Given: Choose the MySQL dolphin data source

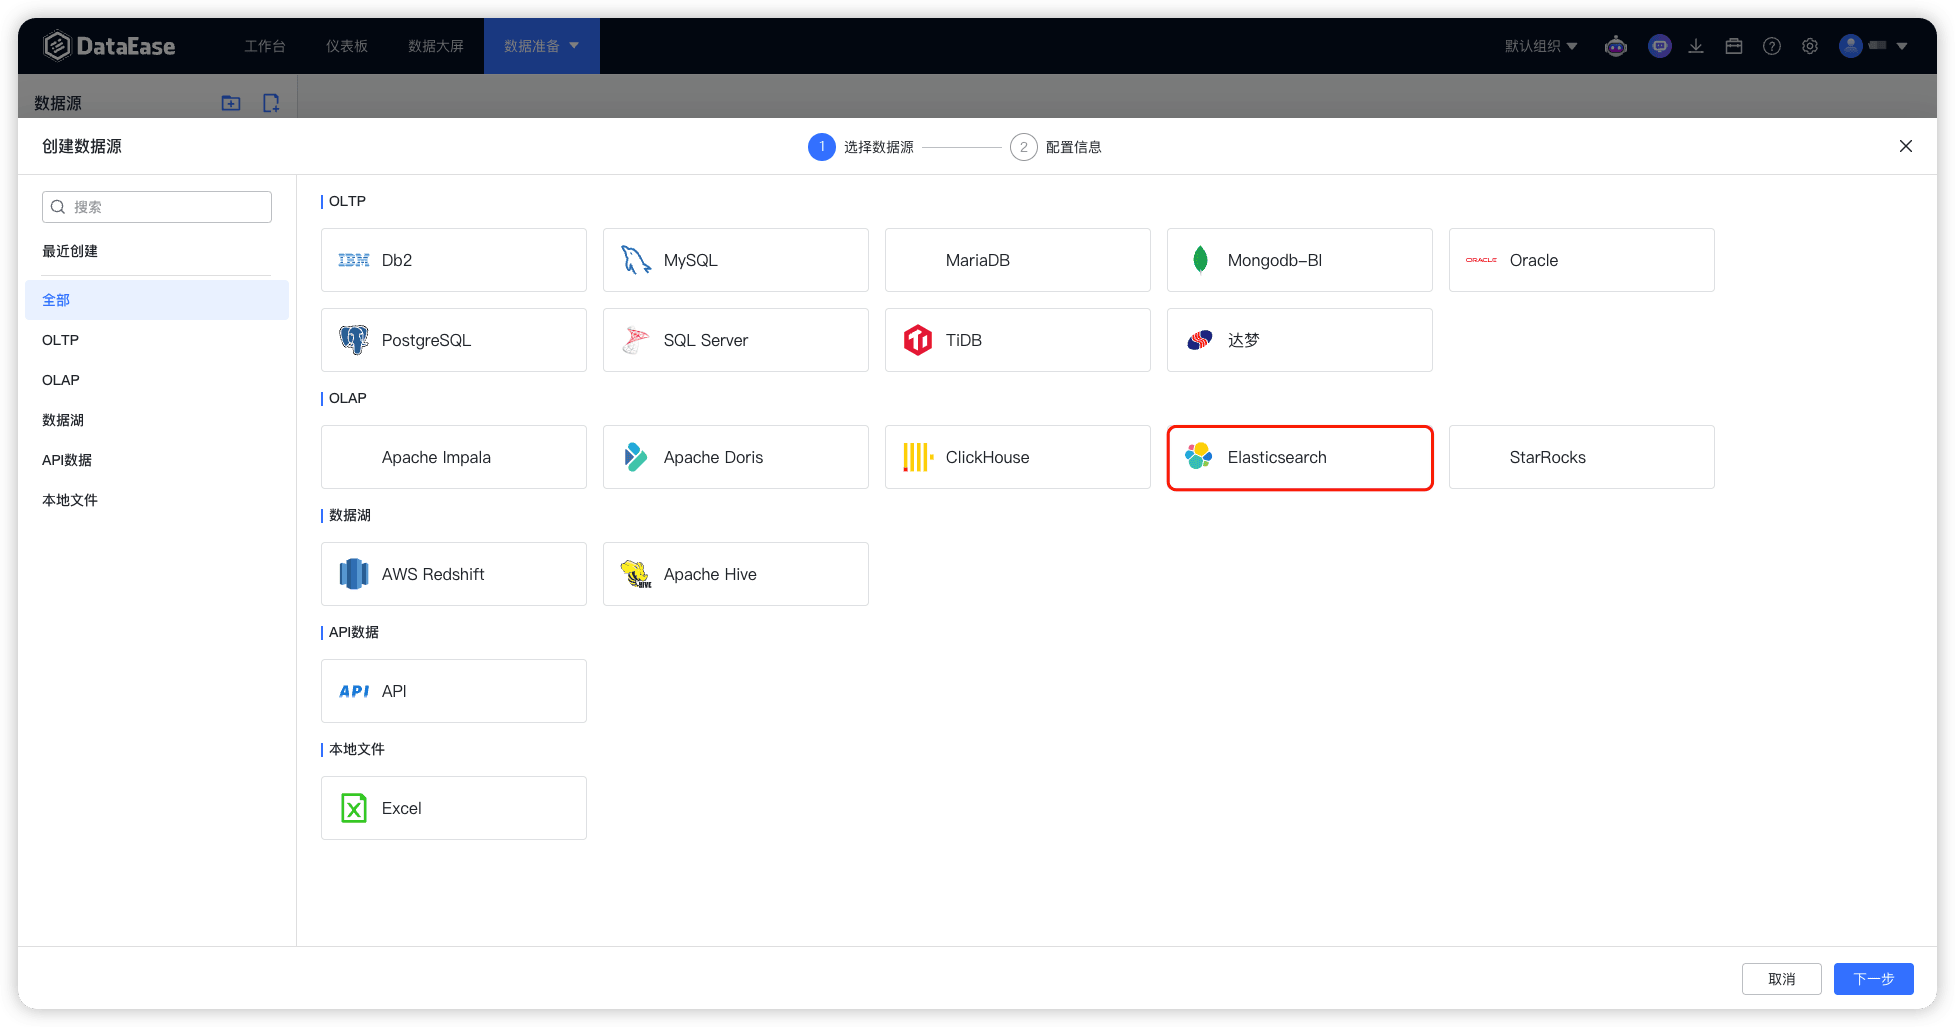Looking at the screenshot, I should (735, 260).
